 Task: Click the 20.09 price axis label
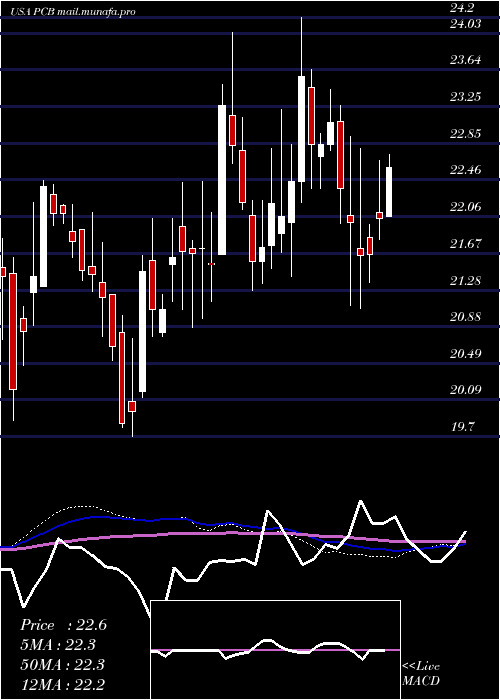[x=466, y=390]
